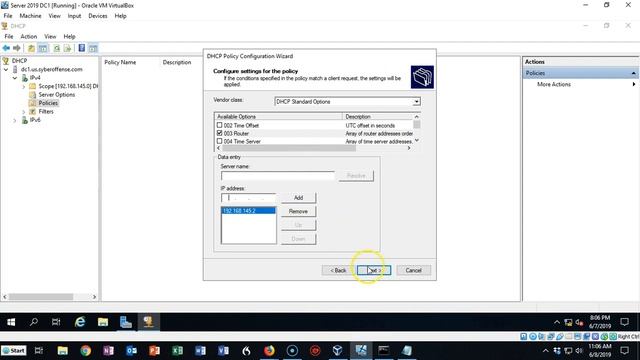
Task: Click the host Start button
Action: [13, 351]
